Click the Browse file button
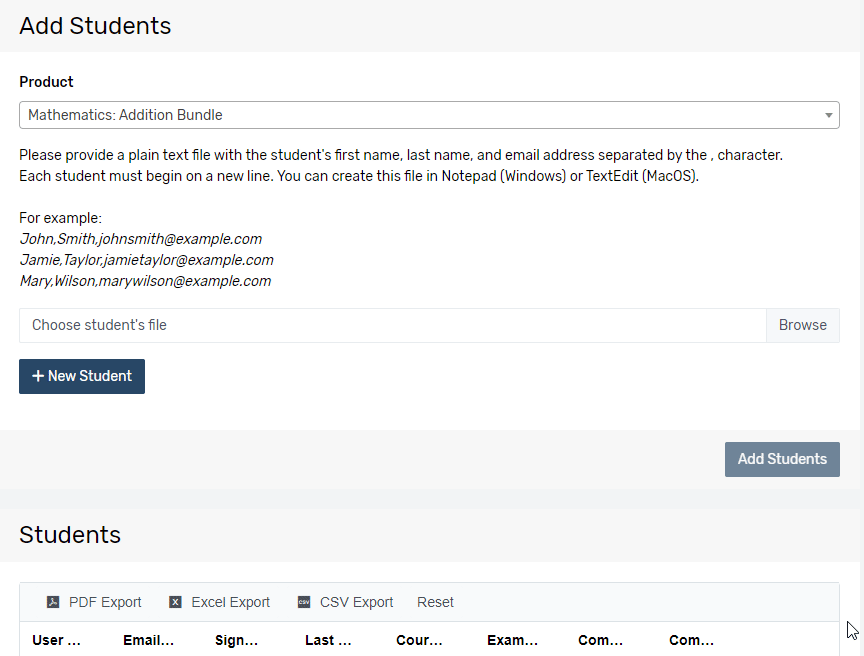Viewport: 864px width, 656px height. coord(802,325)
